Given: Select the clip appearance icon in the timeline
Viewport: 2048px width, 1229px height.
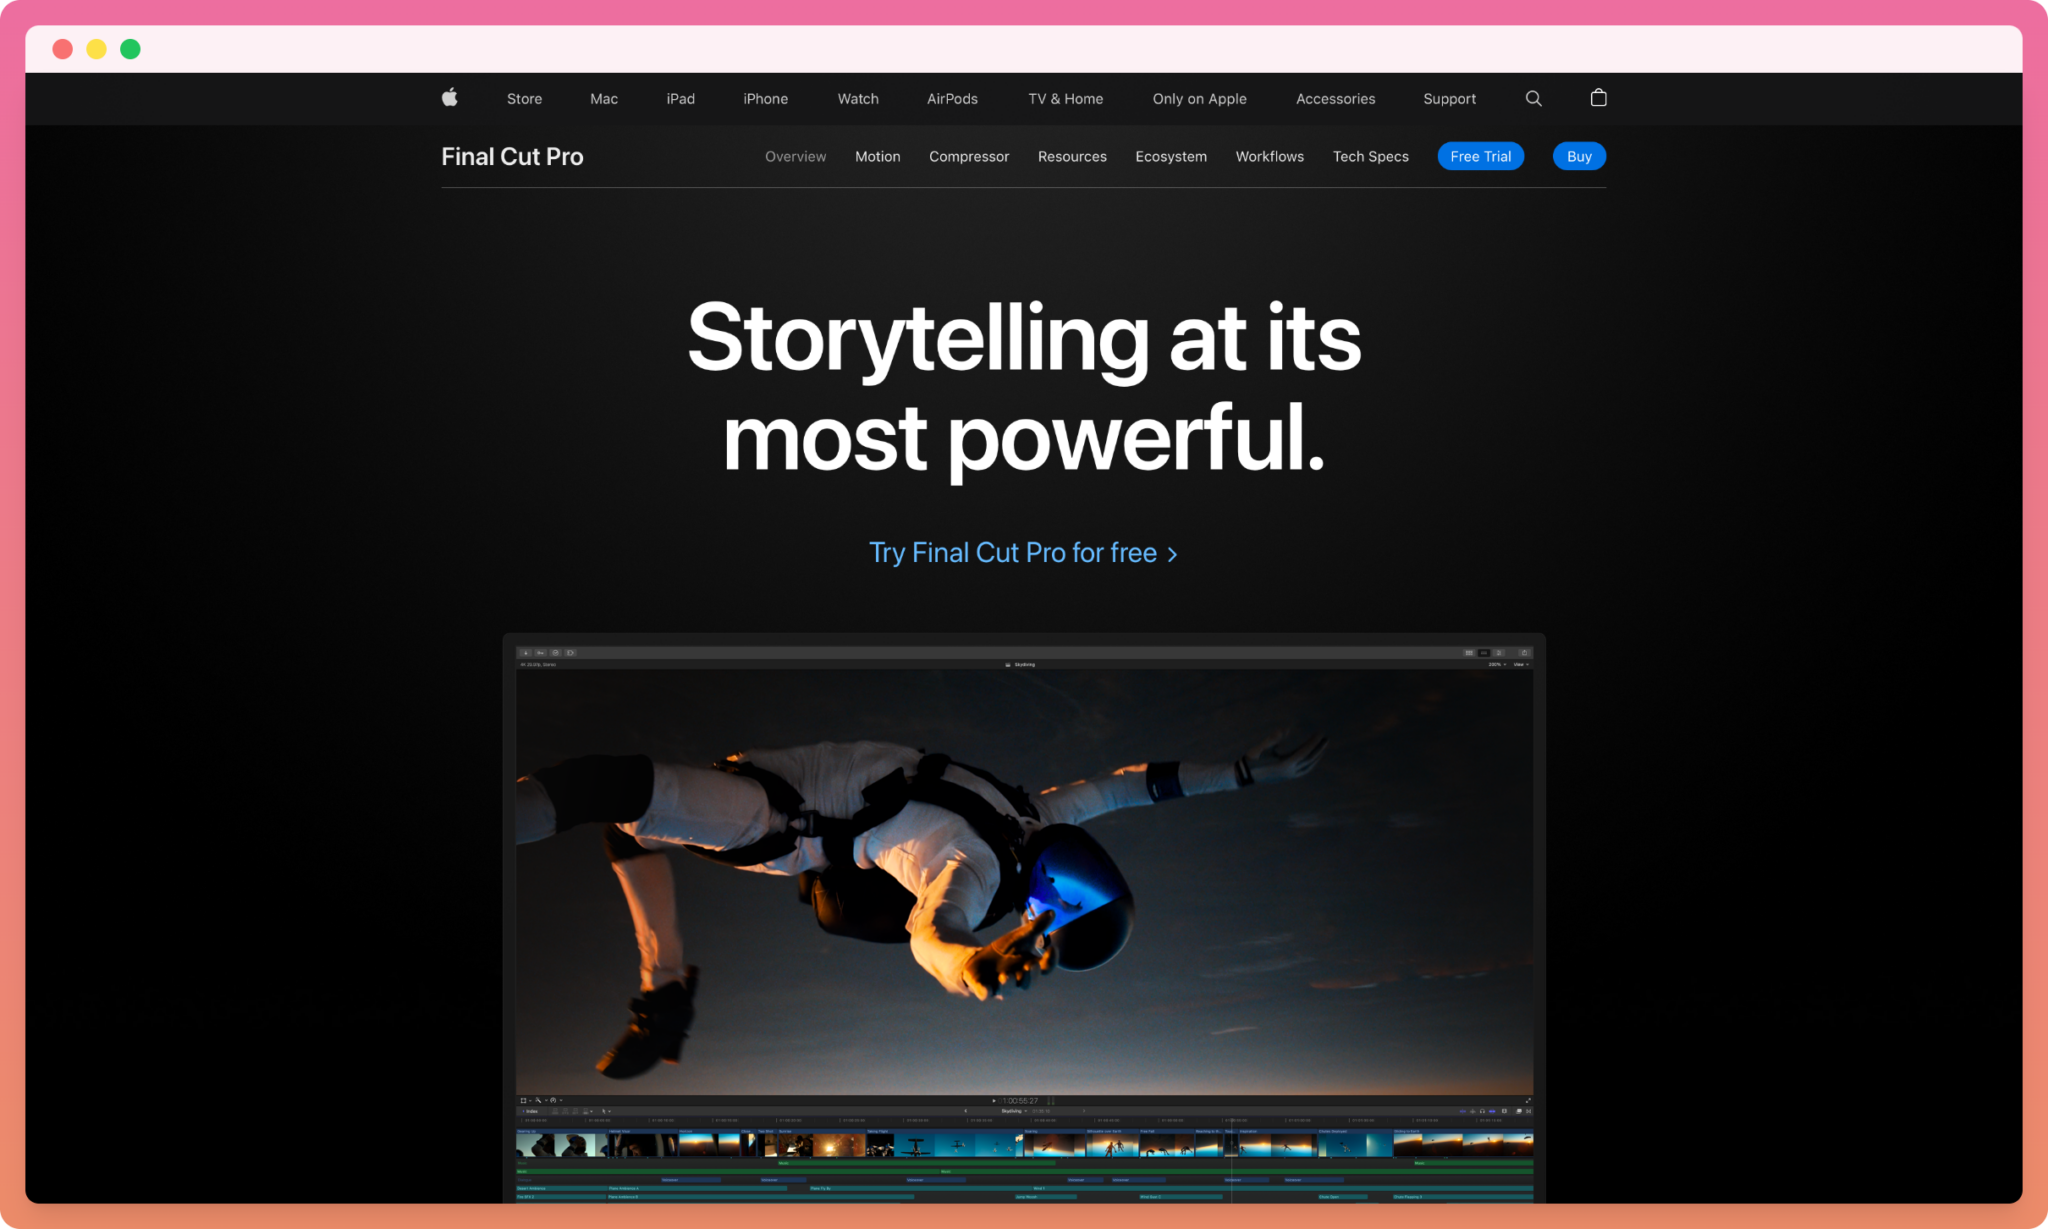Looking at the screenshot, I should coord(1519,1111).
